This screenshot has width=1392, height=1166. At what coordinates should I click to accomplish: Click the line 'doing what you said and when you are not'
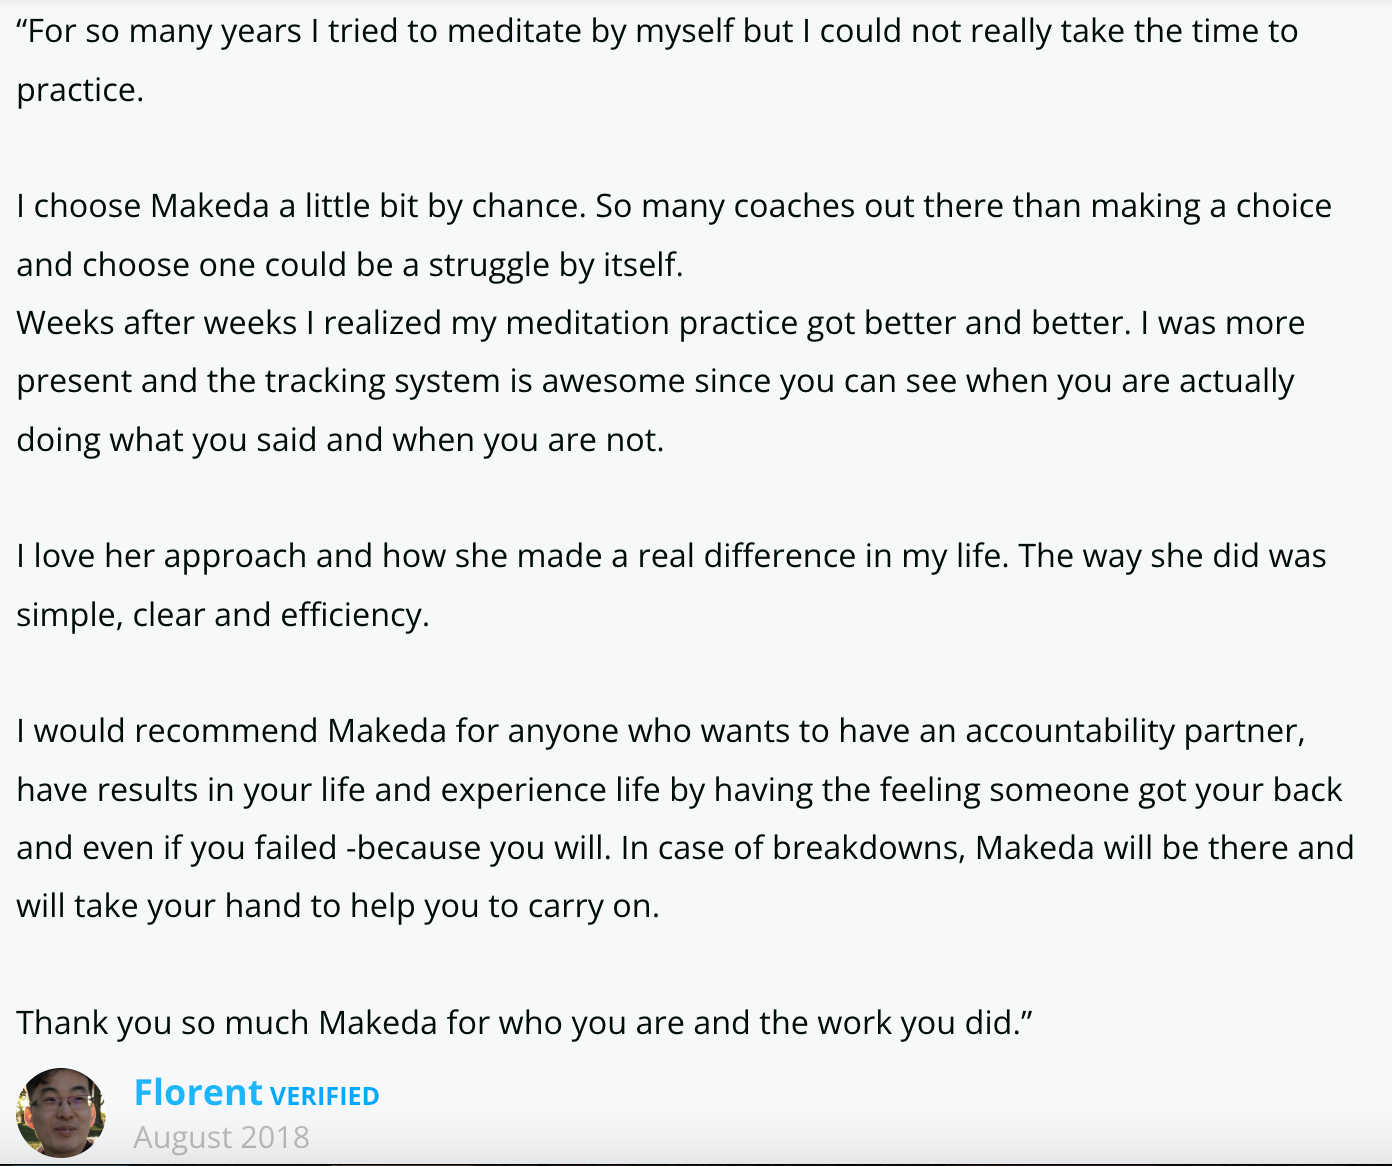340,440
